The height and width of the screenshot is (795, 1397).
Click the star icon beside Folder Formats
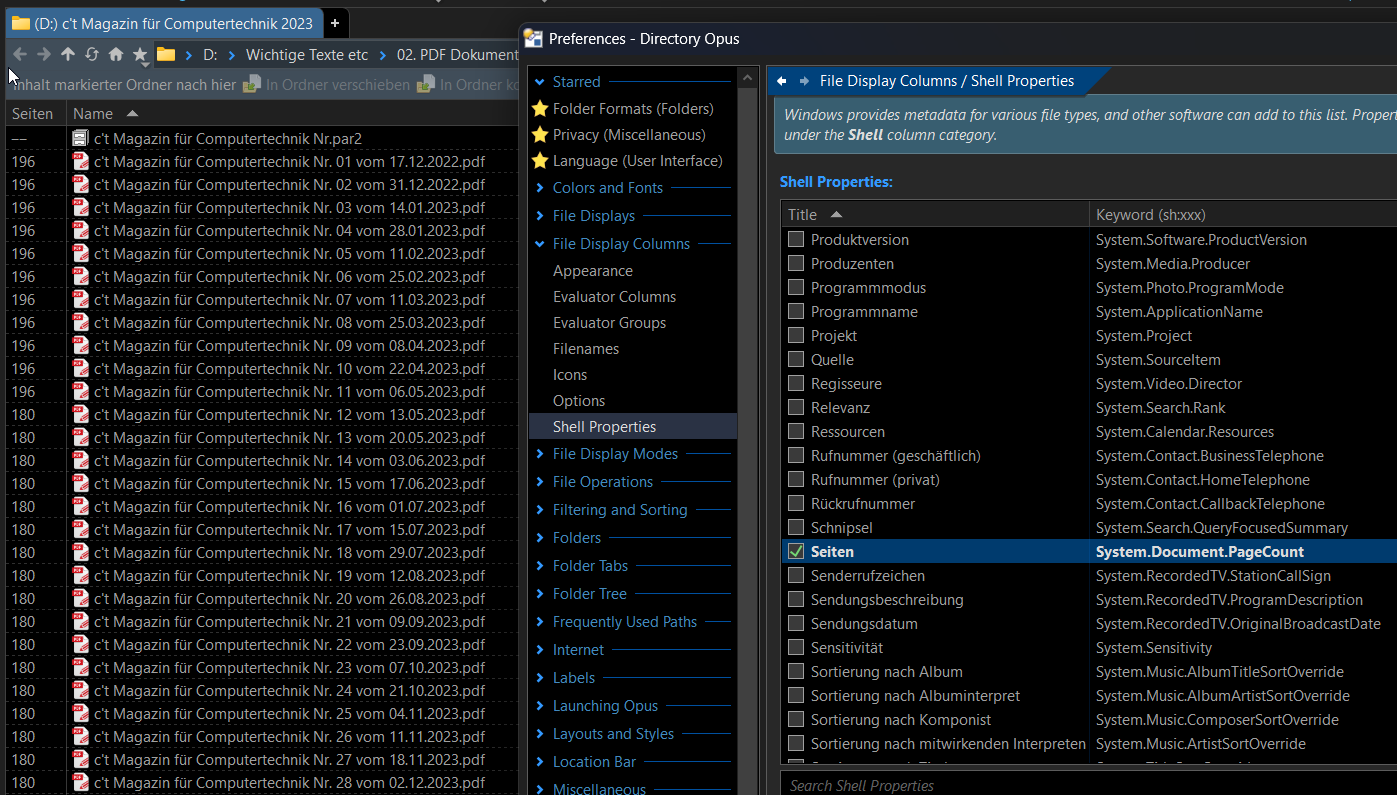[540, 108]
